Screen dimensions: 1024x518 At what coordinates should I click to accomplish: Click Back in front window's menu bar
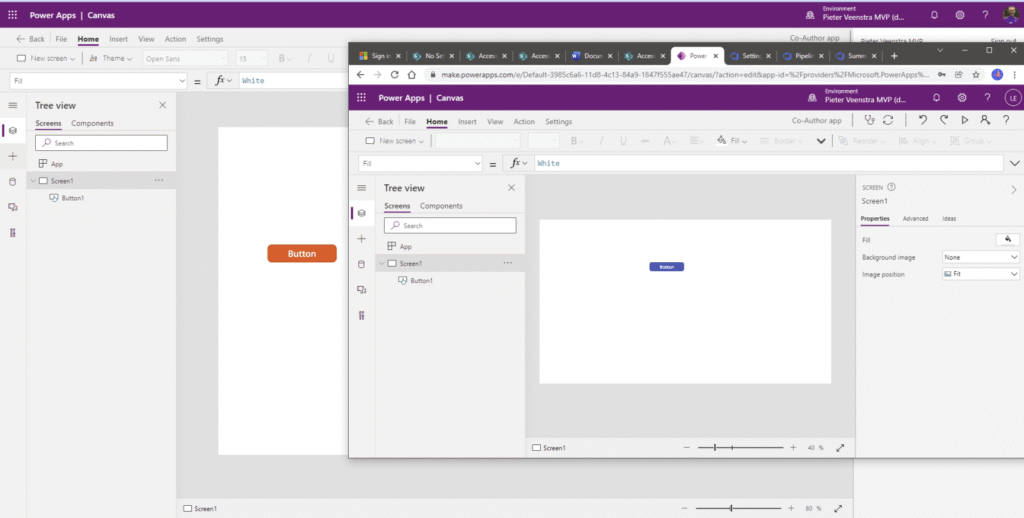point(379,121)
